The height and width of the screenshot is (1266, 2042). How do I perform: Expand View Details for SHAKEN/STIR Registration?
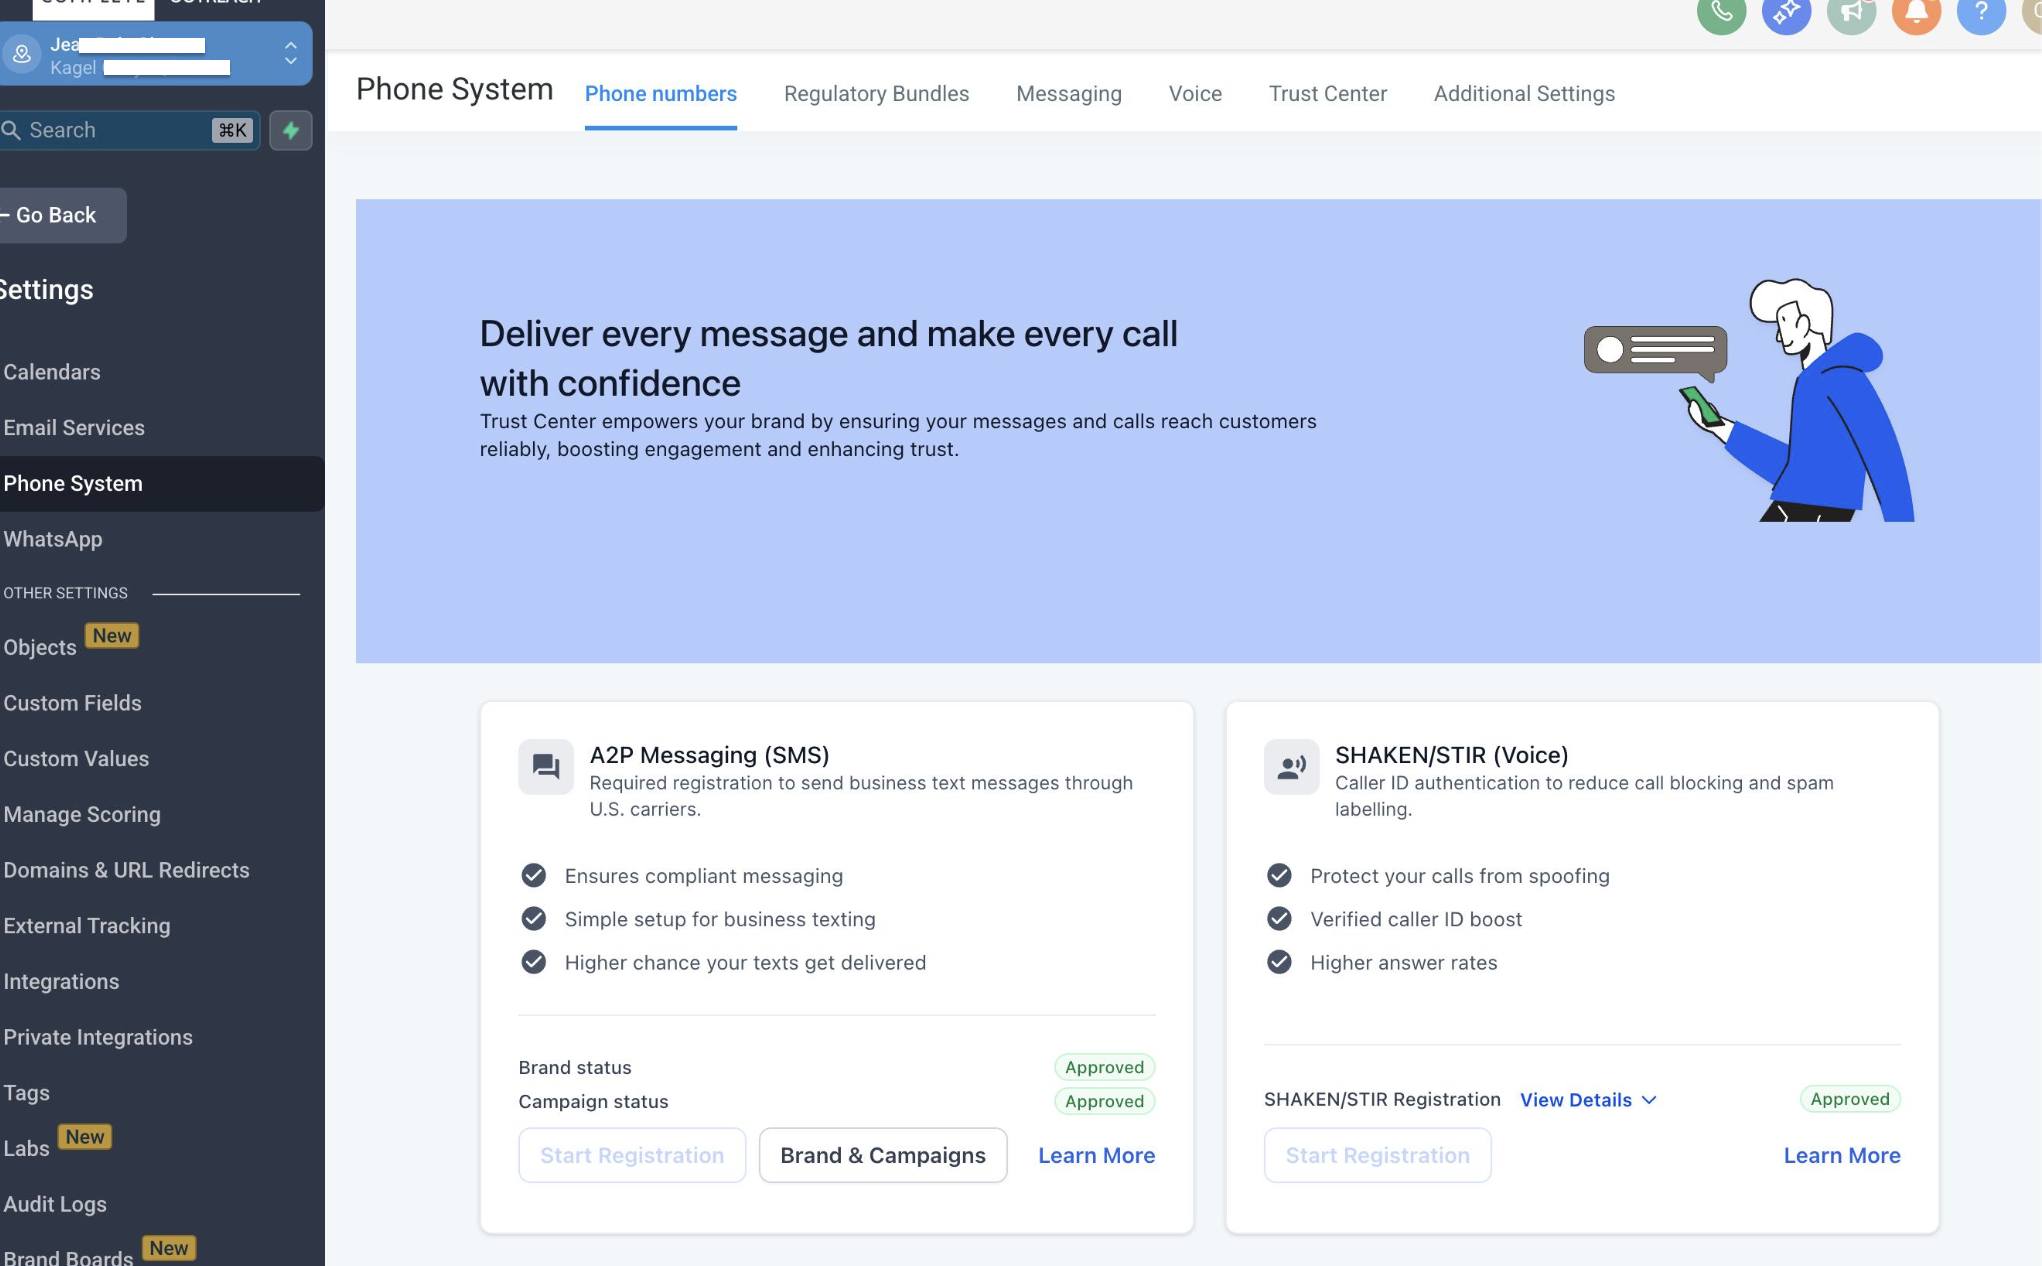point(1588,1100)
